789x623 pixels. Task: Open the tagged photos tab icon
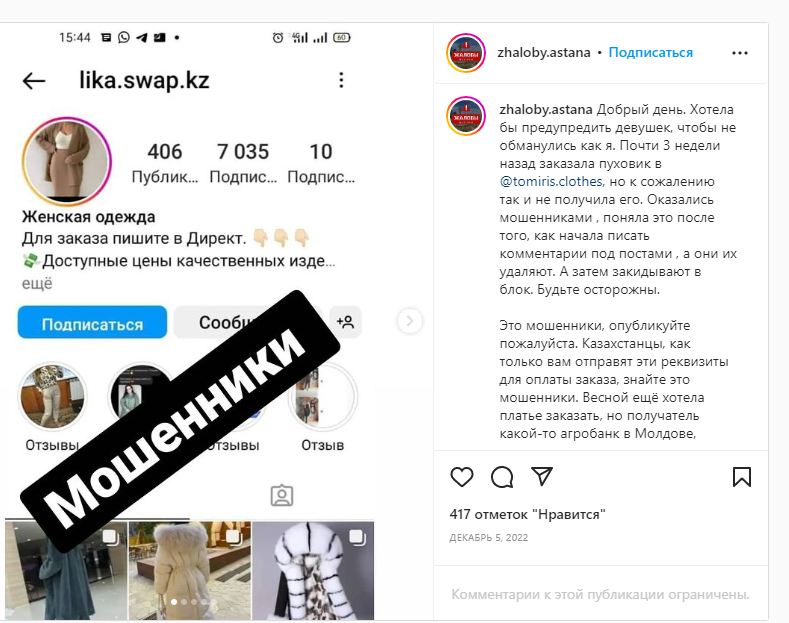tap(282, 496)
